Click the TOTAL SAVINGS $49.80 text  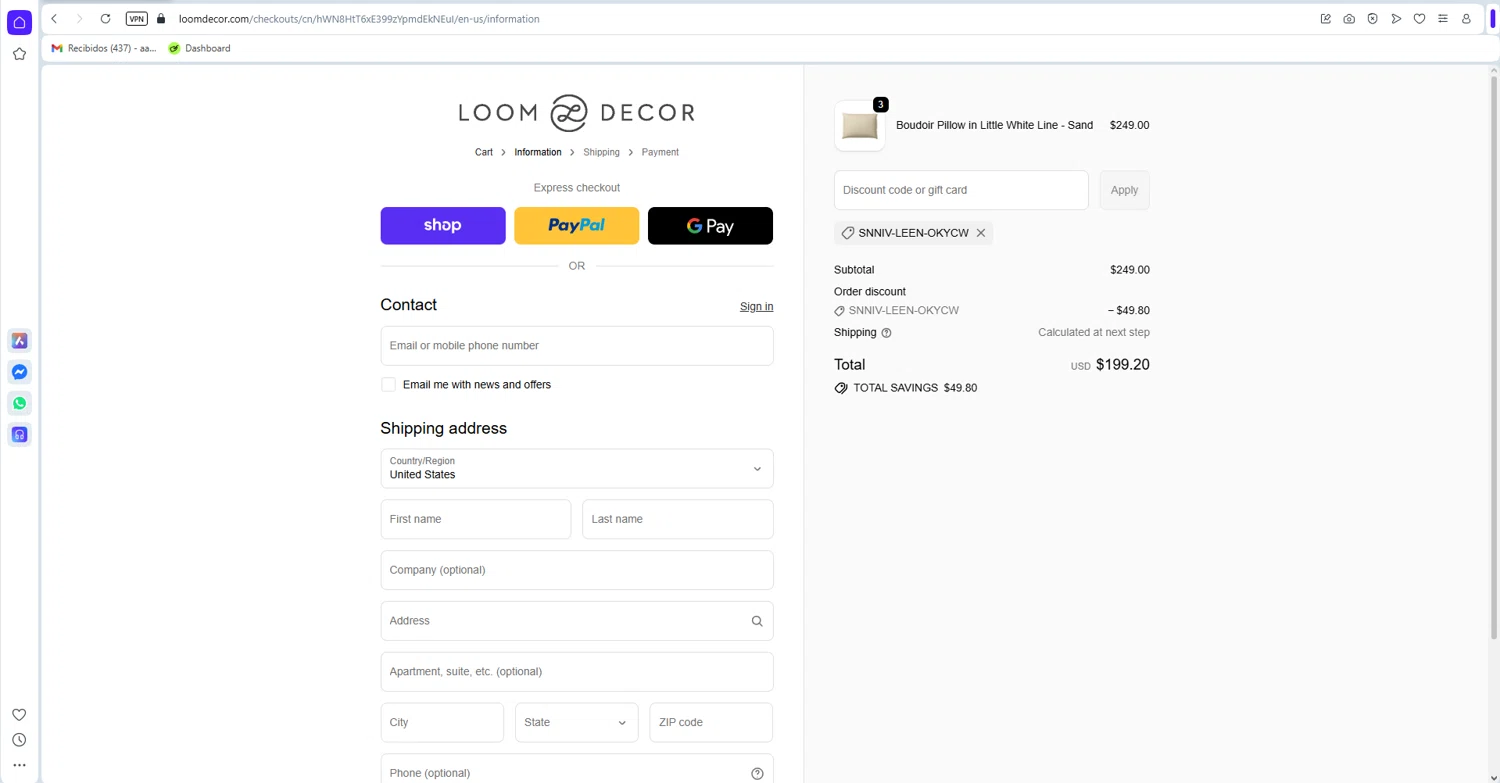(915, 388)
